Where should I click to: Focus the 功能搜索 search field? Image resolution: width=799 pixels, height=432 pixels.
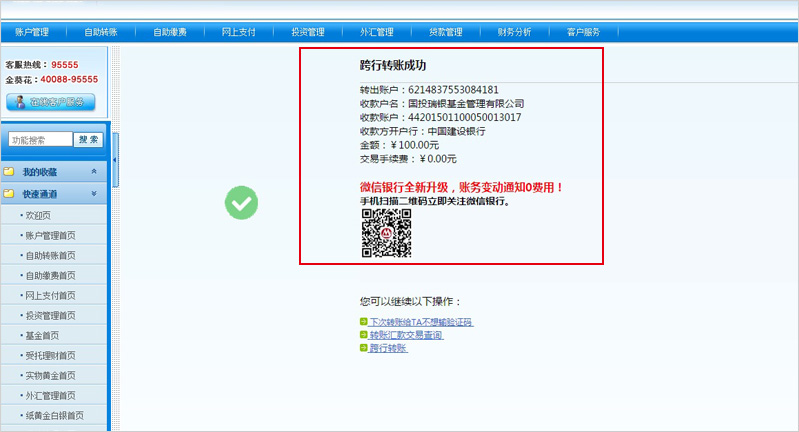coord(40,140)
